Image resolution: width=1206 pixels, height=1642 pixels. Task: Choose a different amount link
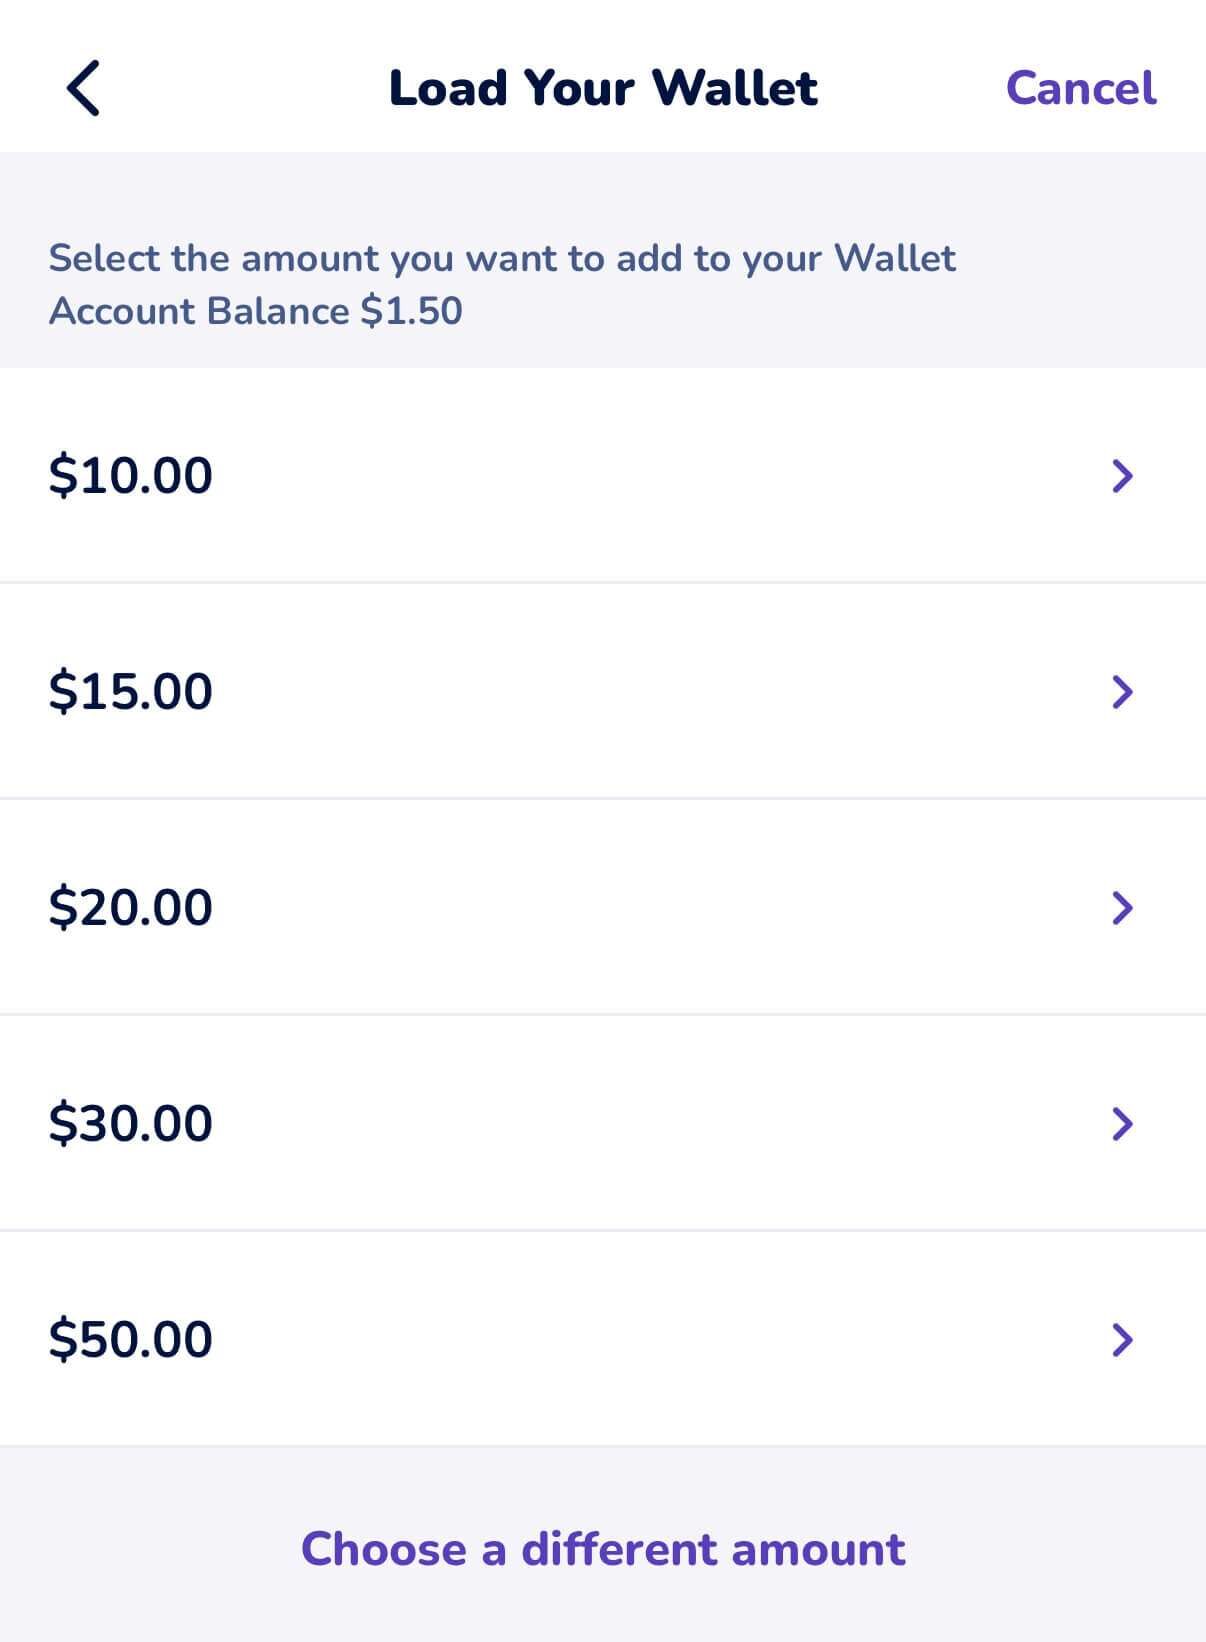603,1548
